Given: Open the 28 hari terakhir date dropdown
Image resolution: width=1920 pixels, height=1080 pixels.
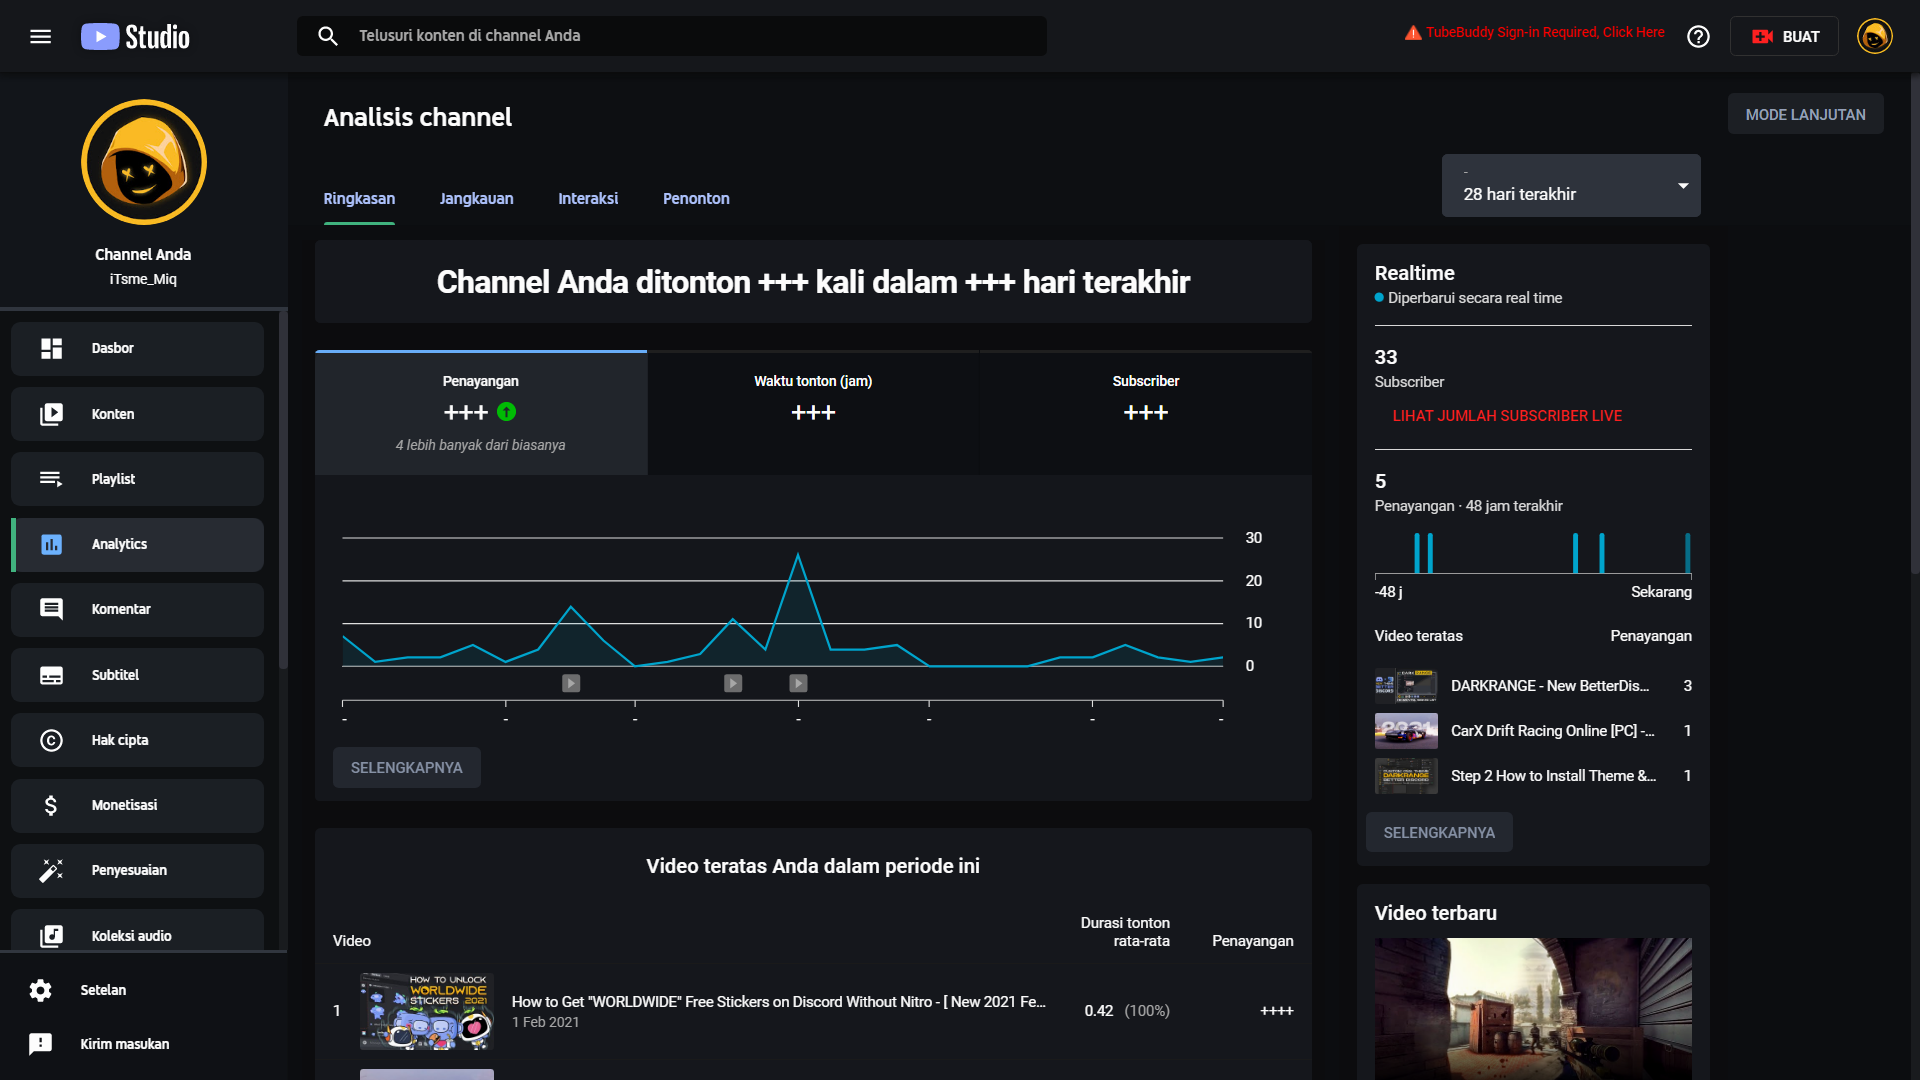Looking at the screenshot, I should tap(1571, 185).
